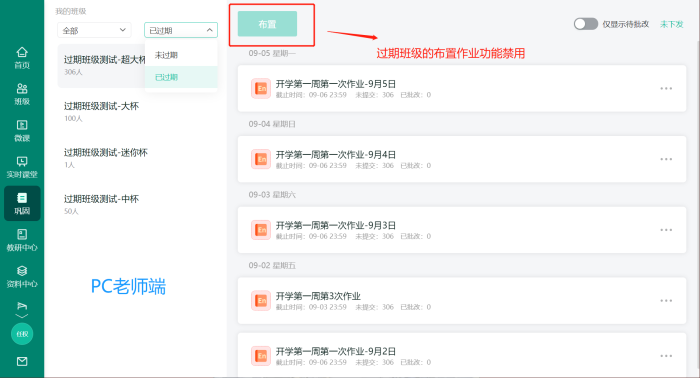Image resolution: width=700 pixels, height=378 pixels.
Task: Choose 已过期 in dropdown list
Action: click(x=181, y=77)
